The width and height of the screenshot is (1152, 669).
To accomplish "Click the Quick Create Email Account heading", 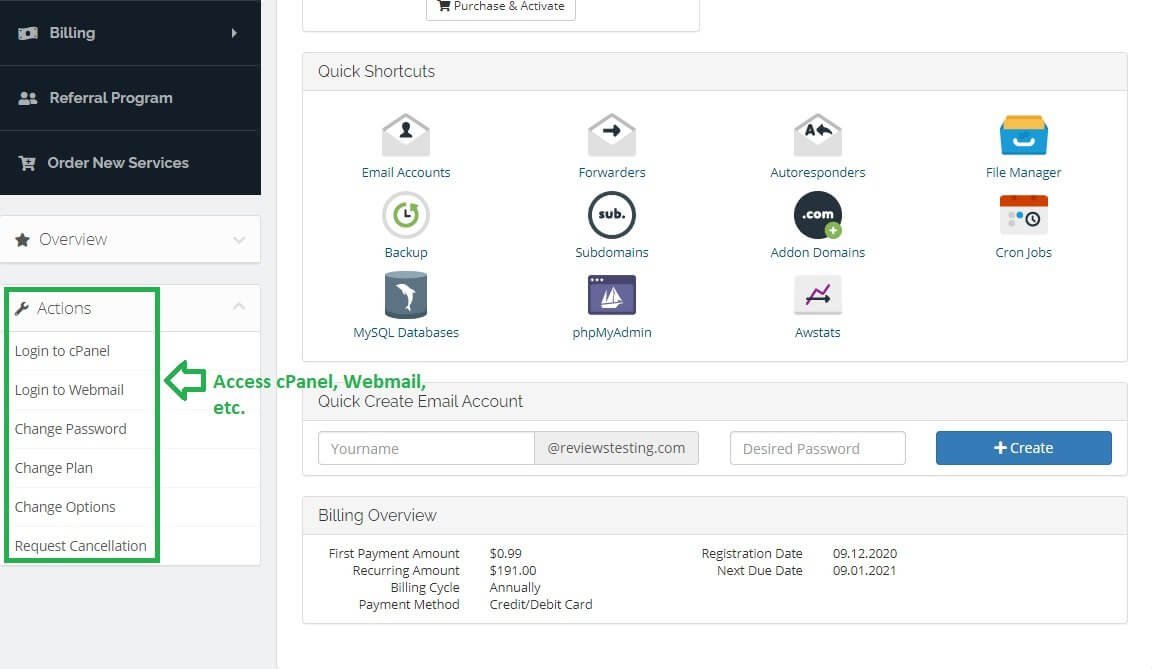I will pyautogui.click(x=420, y=402).
